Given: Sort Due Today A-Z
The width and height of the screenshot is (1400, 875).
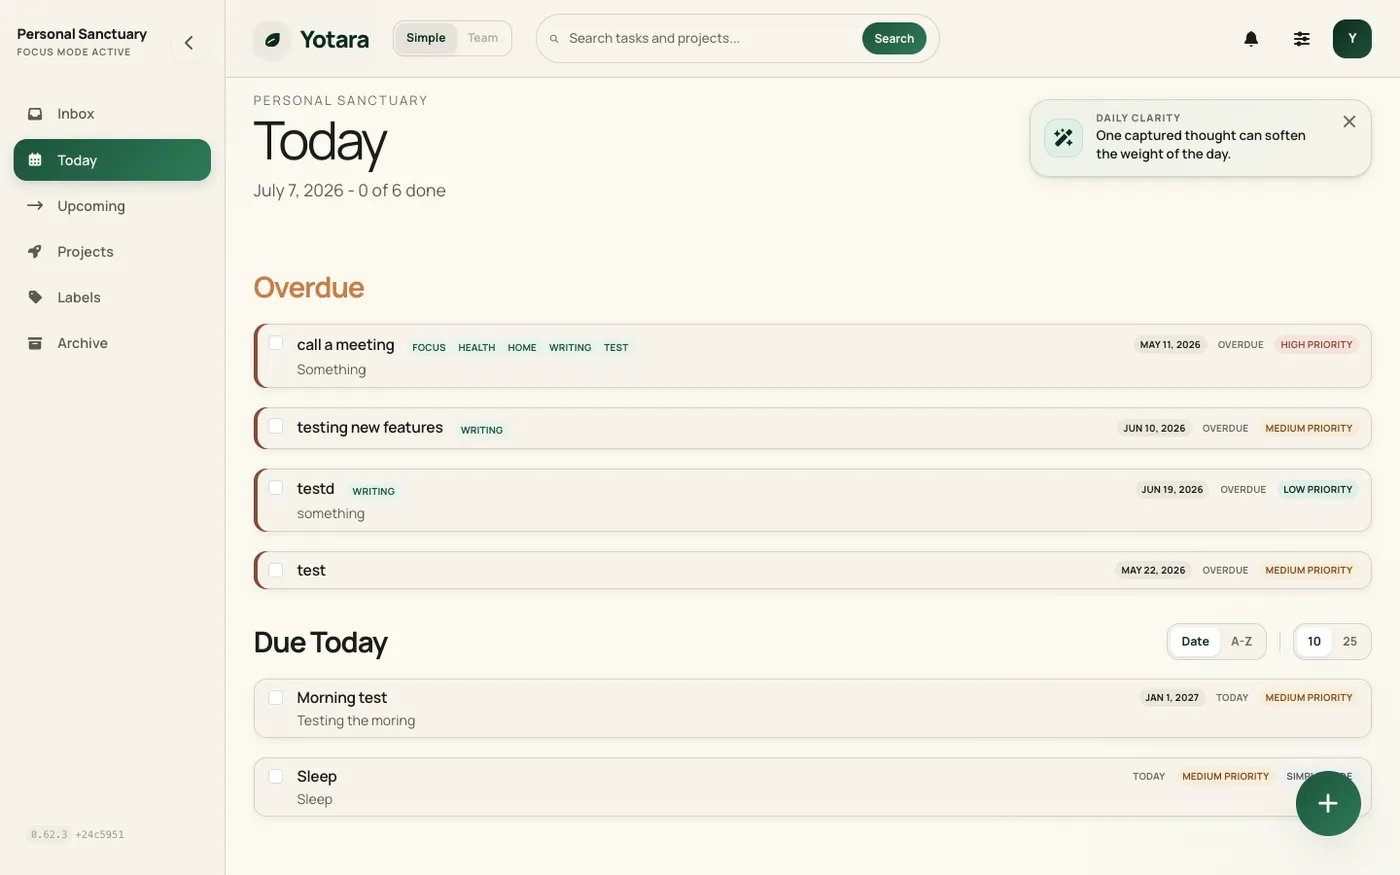Looking at the screenshot, I should (1241, 642).
